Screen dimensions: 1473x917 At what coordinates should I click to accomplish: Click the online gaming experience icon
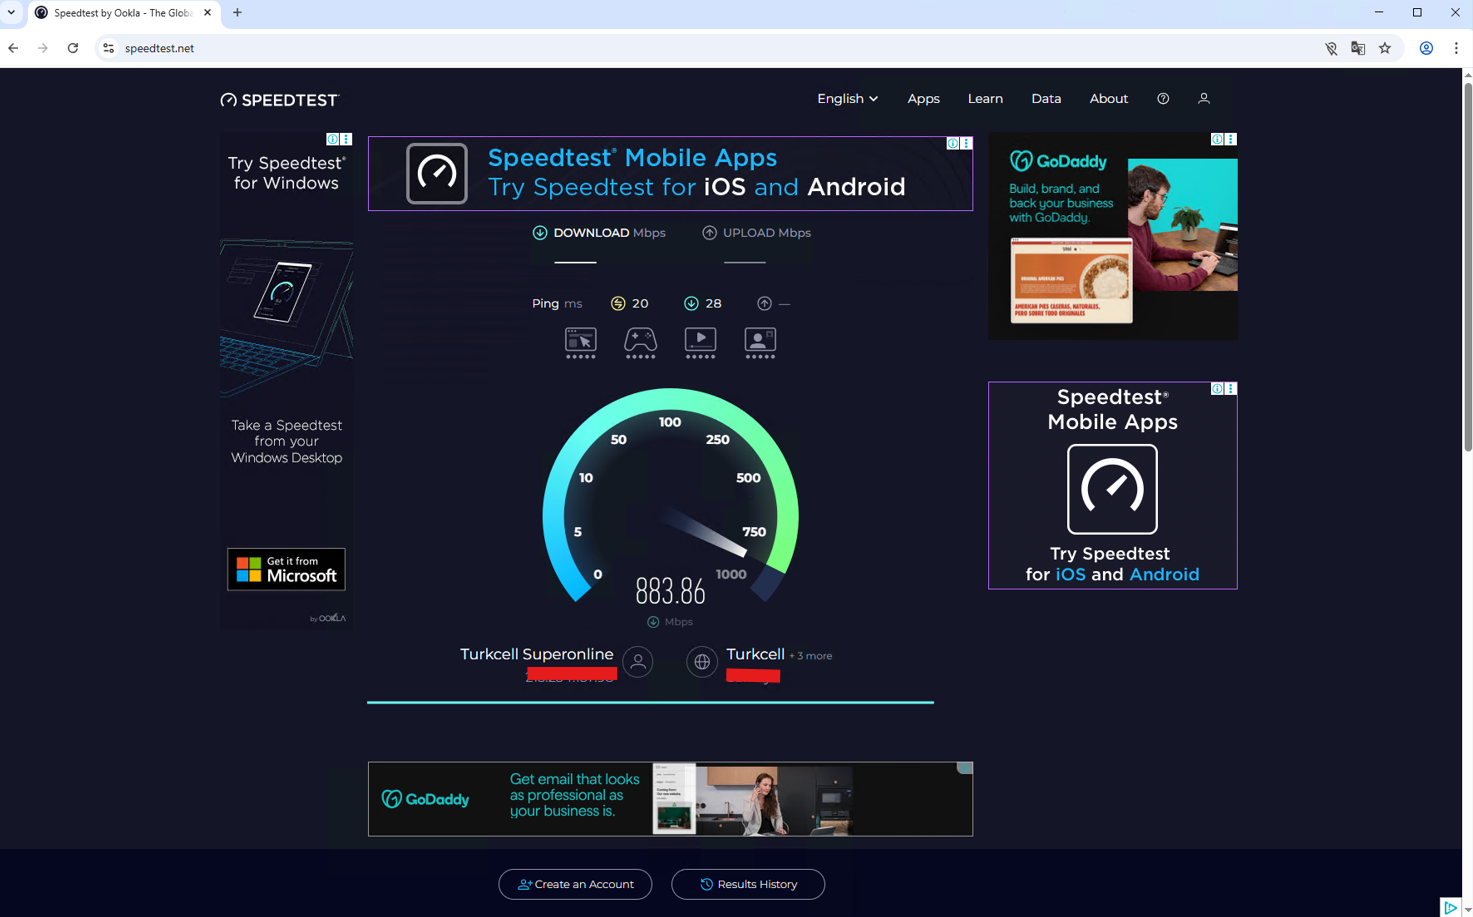(x=641, y=343)
